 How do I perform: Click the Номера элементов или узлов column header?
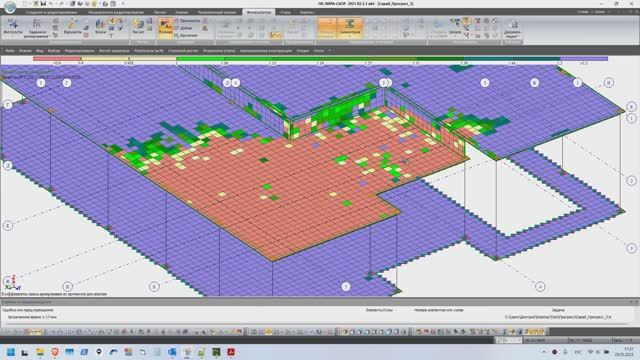tap(439, 310)
